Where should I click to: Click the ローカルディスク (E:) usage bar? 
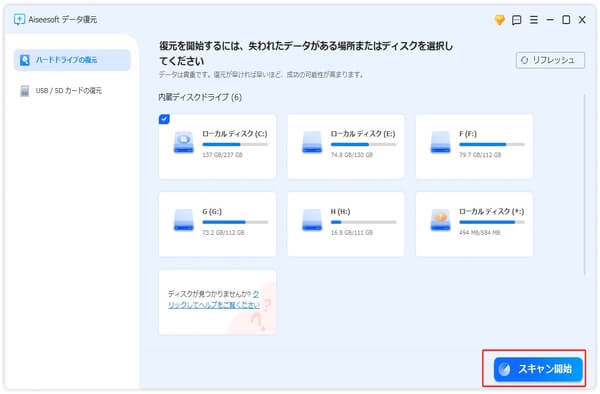click(x=364, y=145)
